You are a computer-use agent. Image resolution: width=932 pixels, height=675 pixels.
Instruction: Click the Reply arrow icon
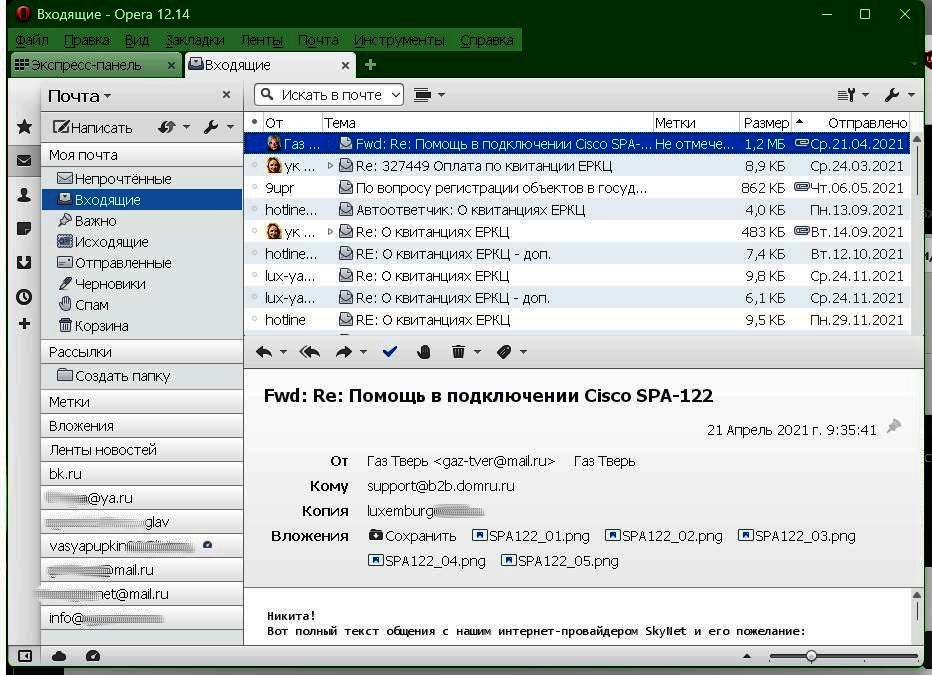pos(264,352)
